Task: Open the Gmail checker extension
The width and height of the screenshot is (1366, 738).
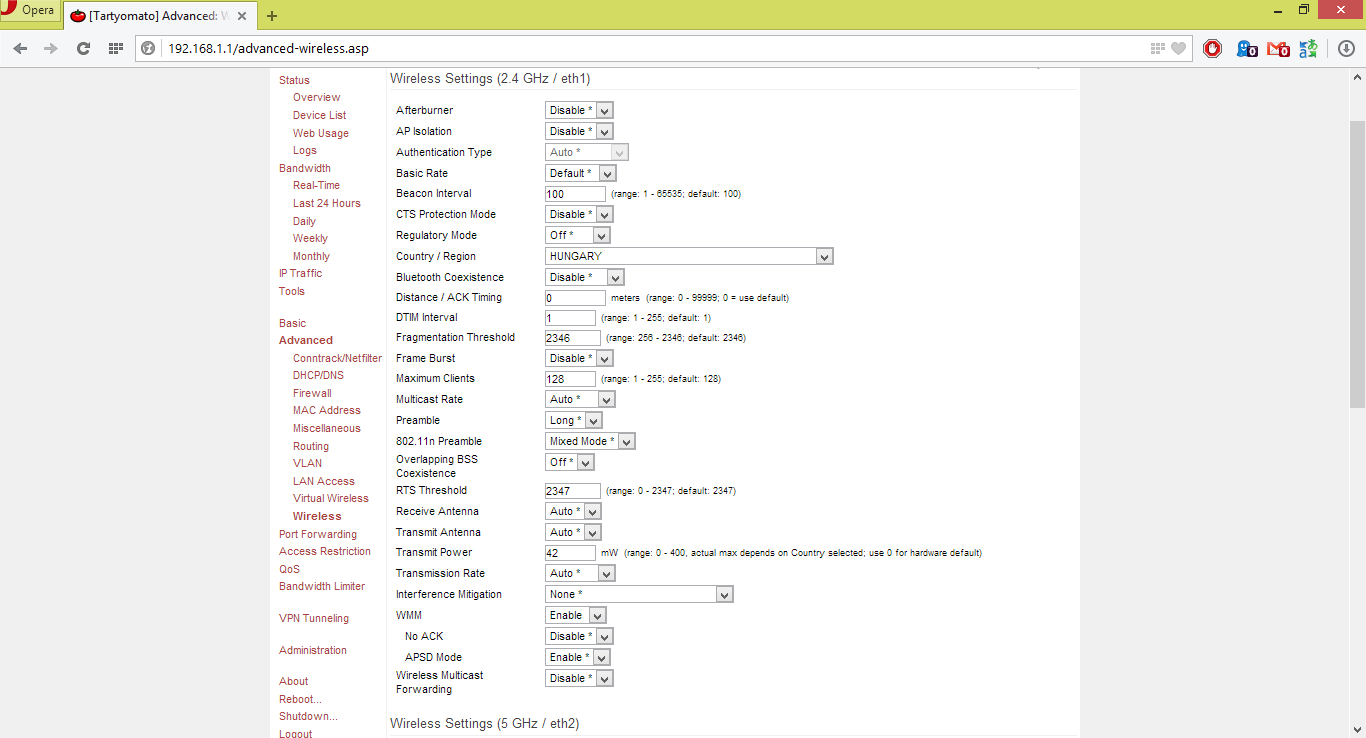Action: pos(1278,48)
